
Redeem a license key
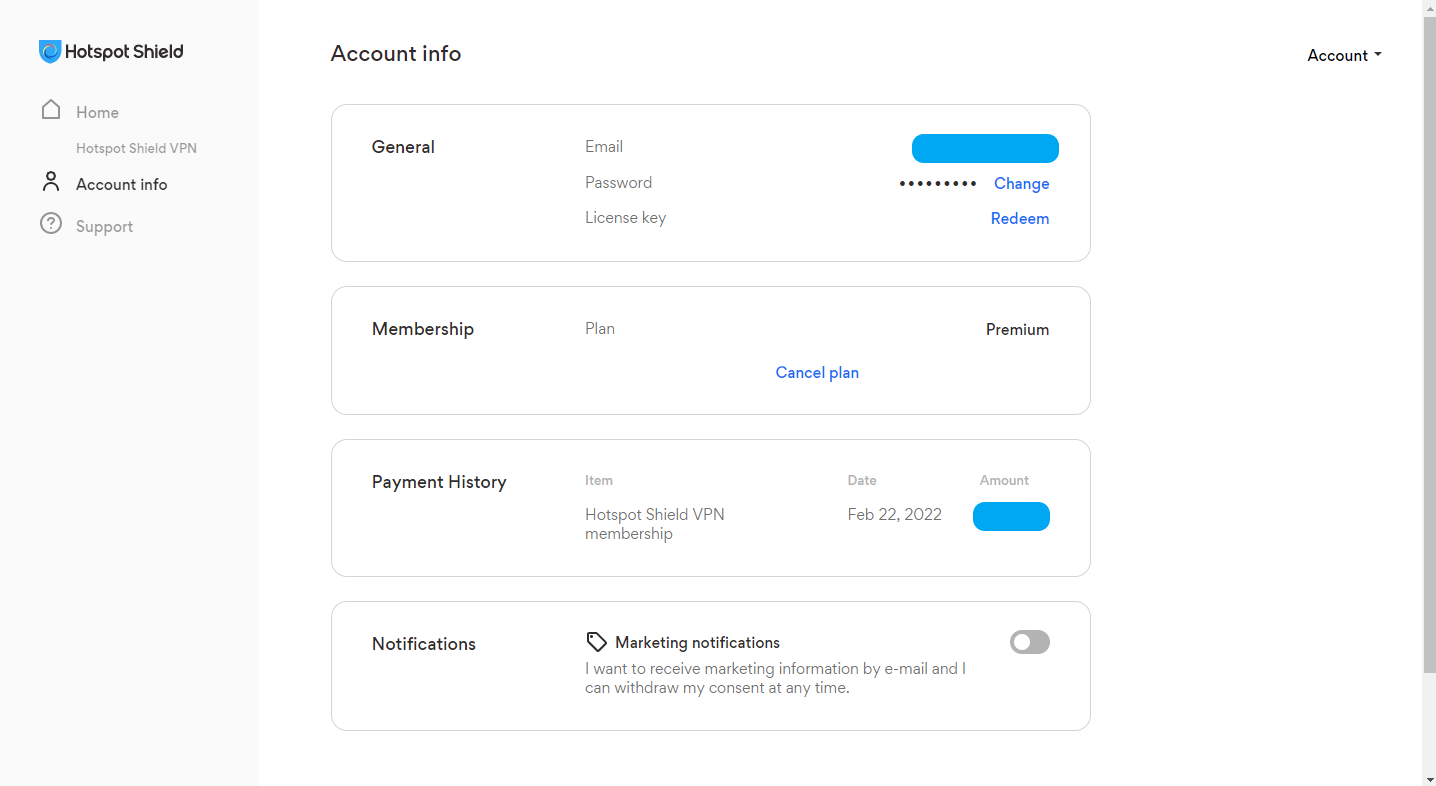1020,219
